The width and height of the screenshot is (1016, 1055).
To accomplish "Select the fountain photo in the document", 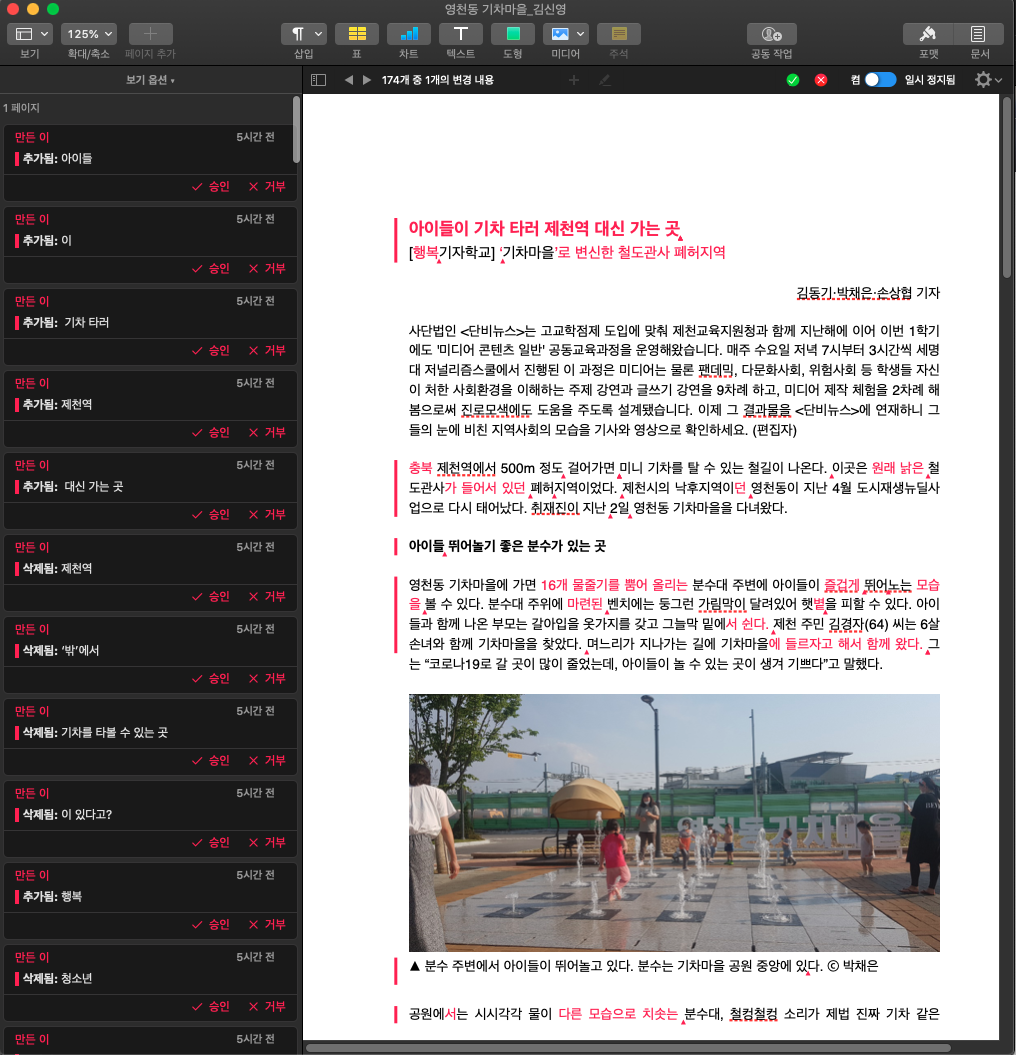I will click(674, 822).
